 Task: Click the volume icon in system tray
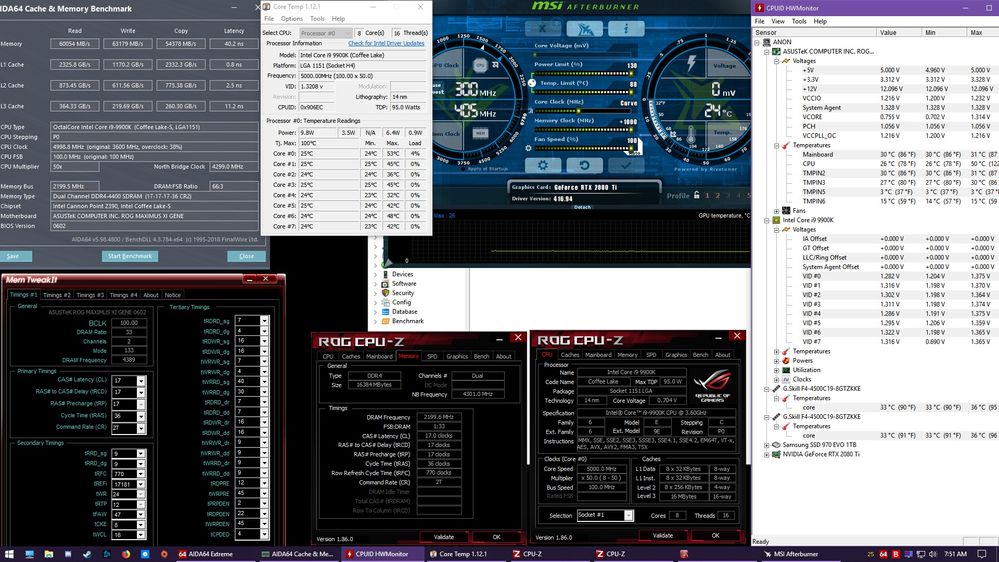tap(933, 554)
